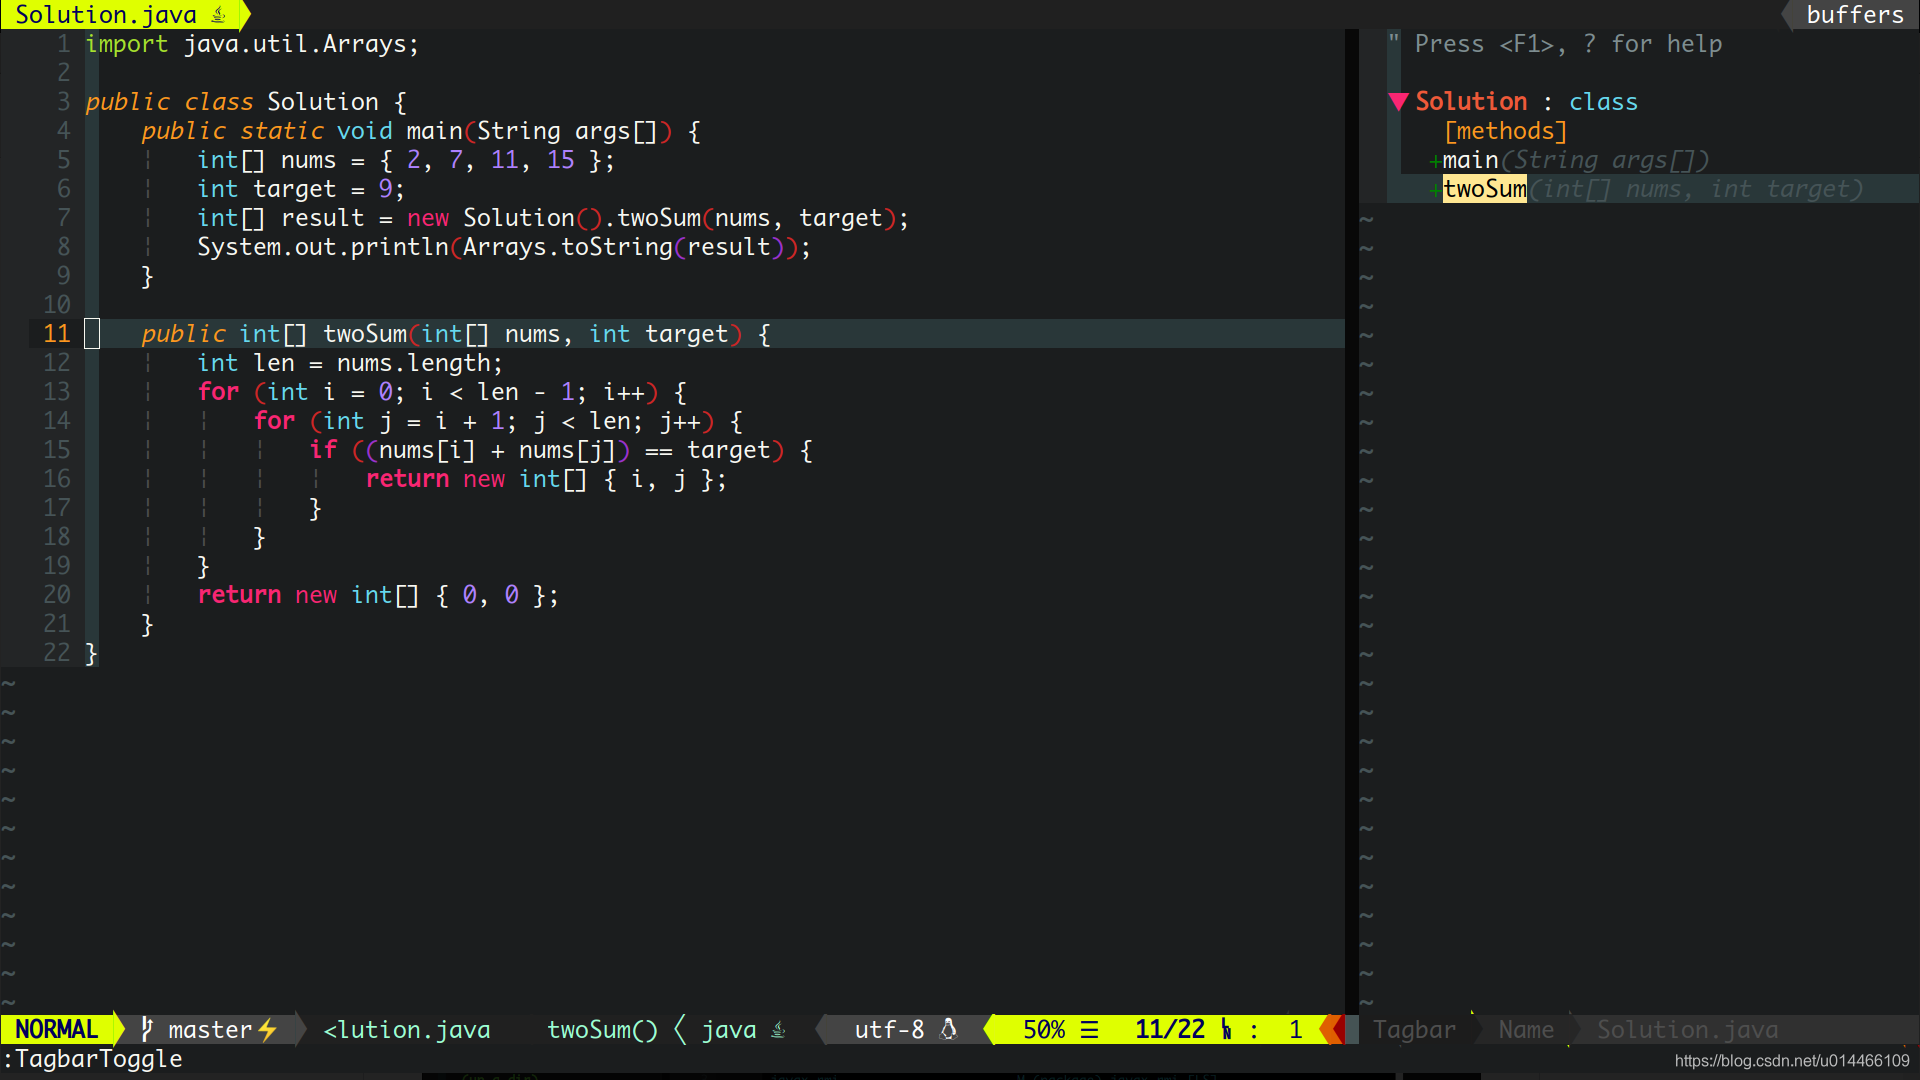Click the twoSum method signature in editor
The width and height of the screenshot is (1920, 1080).
point(456,334)
